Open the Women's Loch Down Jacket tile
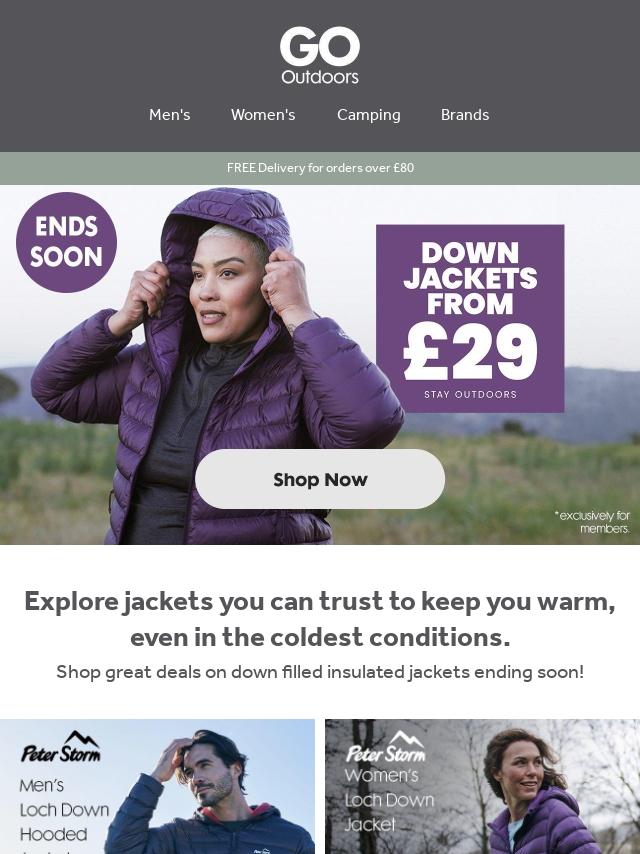640x854 pixels. click(x=483, y=786)
